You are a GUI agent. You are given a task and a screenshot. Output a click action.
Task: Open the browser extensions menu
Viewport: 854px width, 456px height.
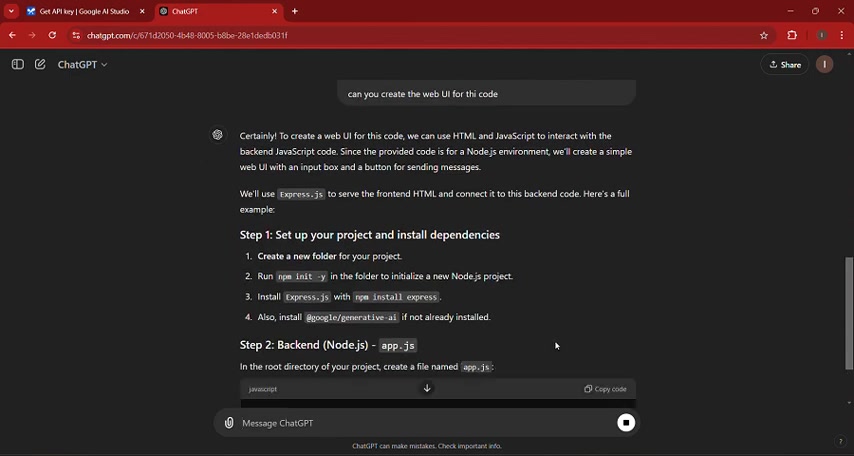click(792, 35)
